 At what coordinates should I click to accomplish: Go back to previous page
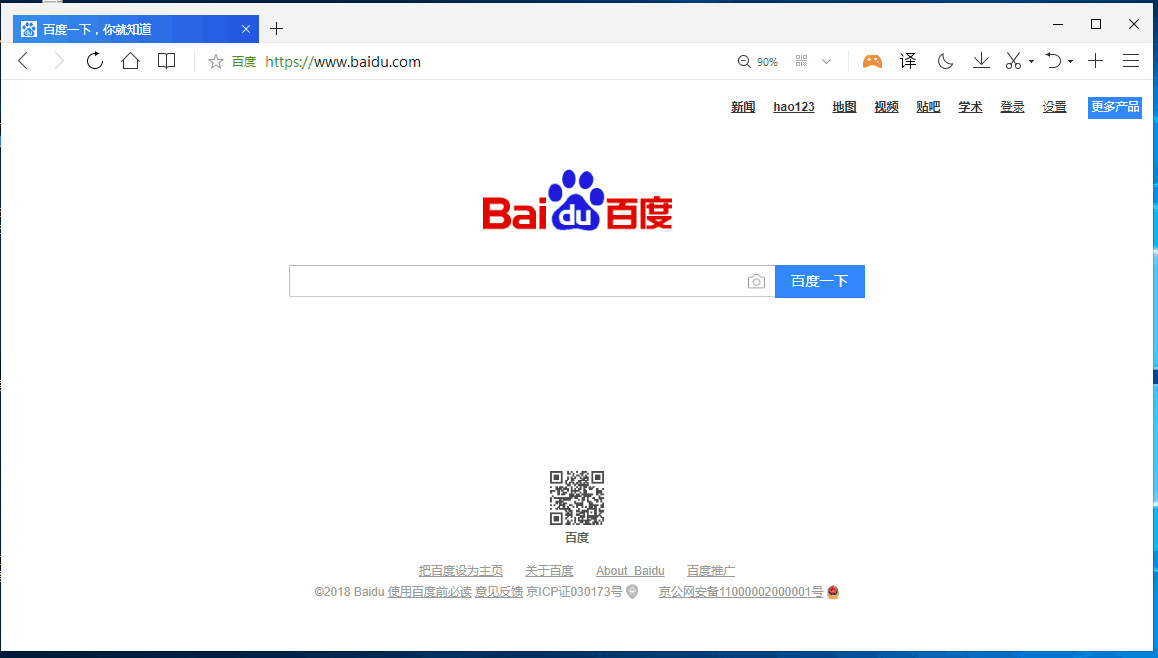click(23, 61)
